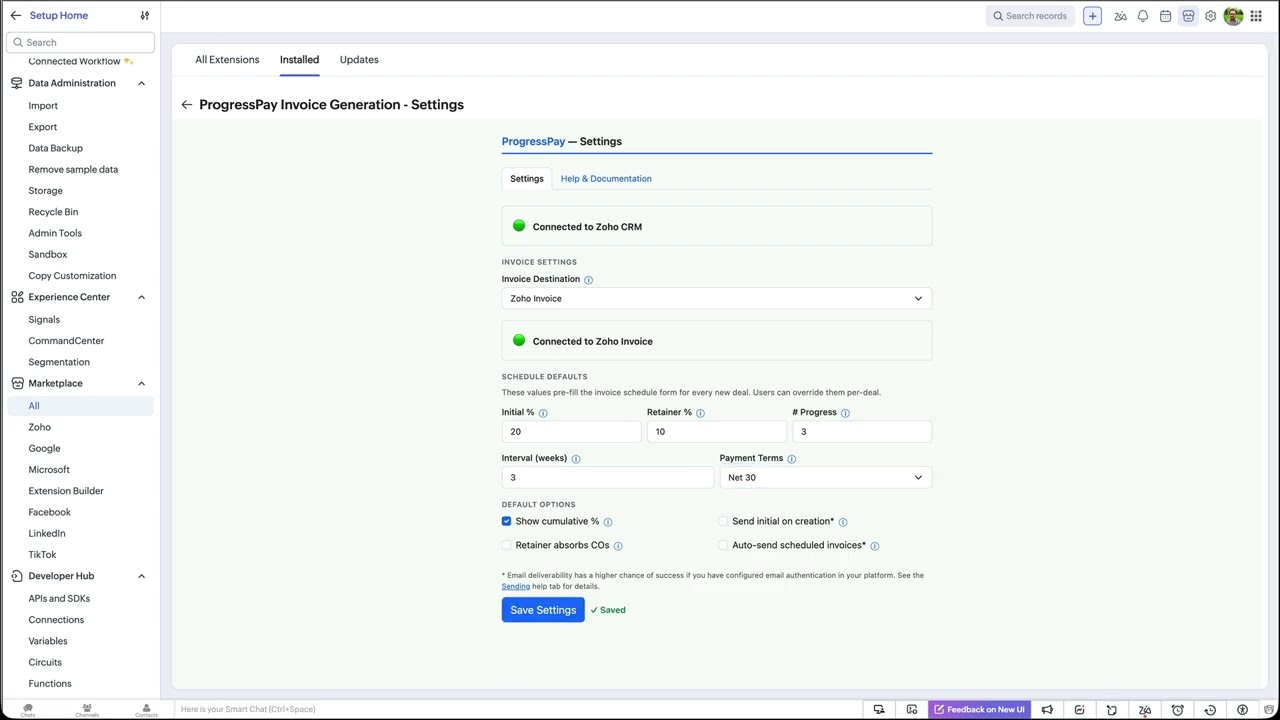Click the back arrow next to Setup Home
This screenshot has height=720, width=1280.
tap(15, 16)
